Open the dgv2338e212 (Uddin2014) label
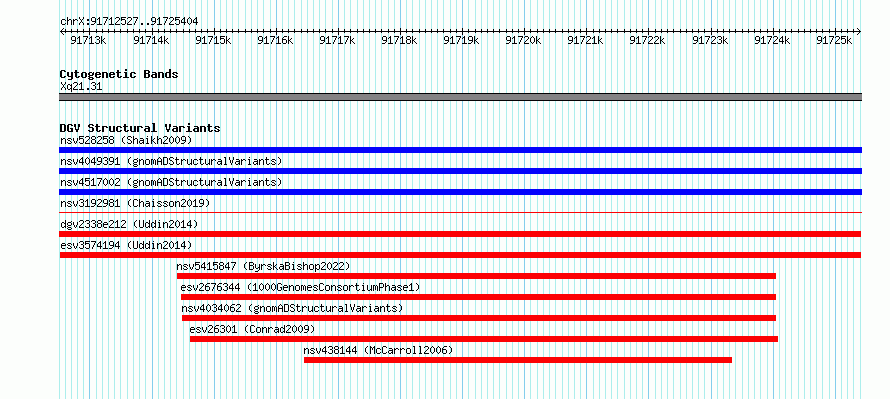The width and height of the screenshot is (890, 399). coord(129,224)
